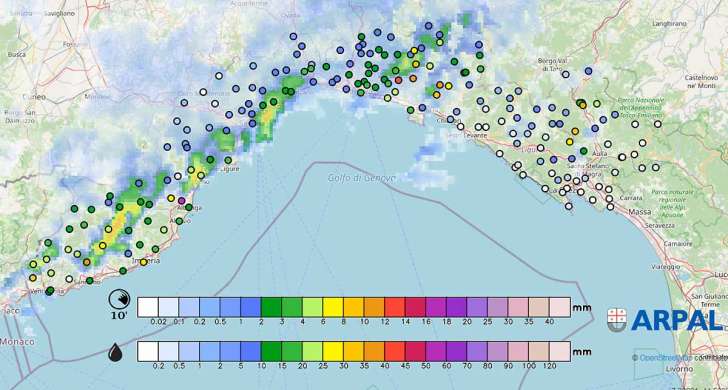Click the ARPAL shield emblem
Image resolution: width=728 pixels, height=390 pixels.
pyautogui.click(x=617, y=320)
